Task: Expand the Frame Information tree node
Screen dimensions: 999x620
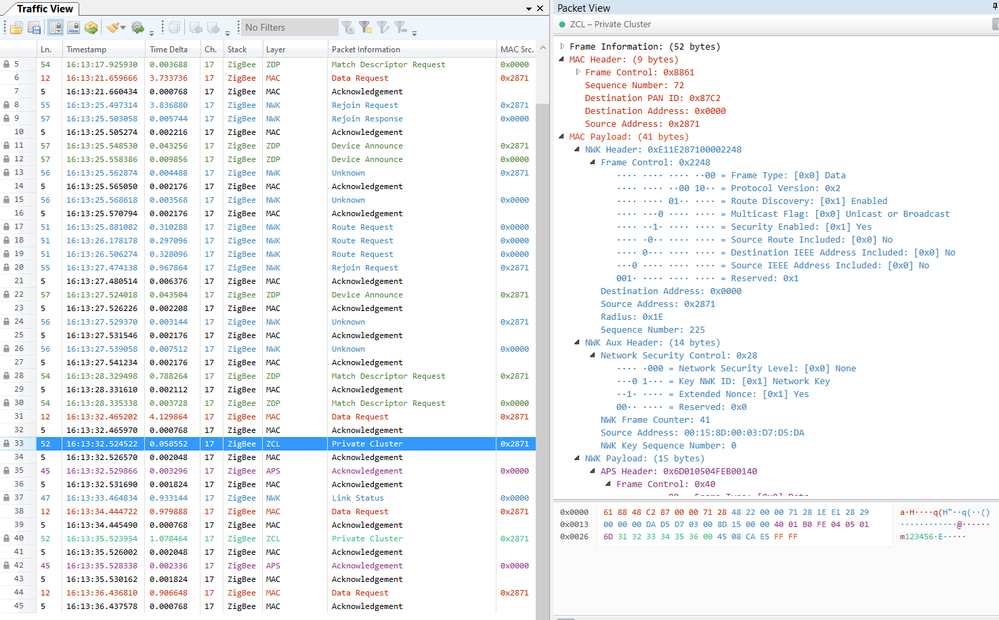Action: 563,46
